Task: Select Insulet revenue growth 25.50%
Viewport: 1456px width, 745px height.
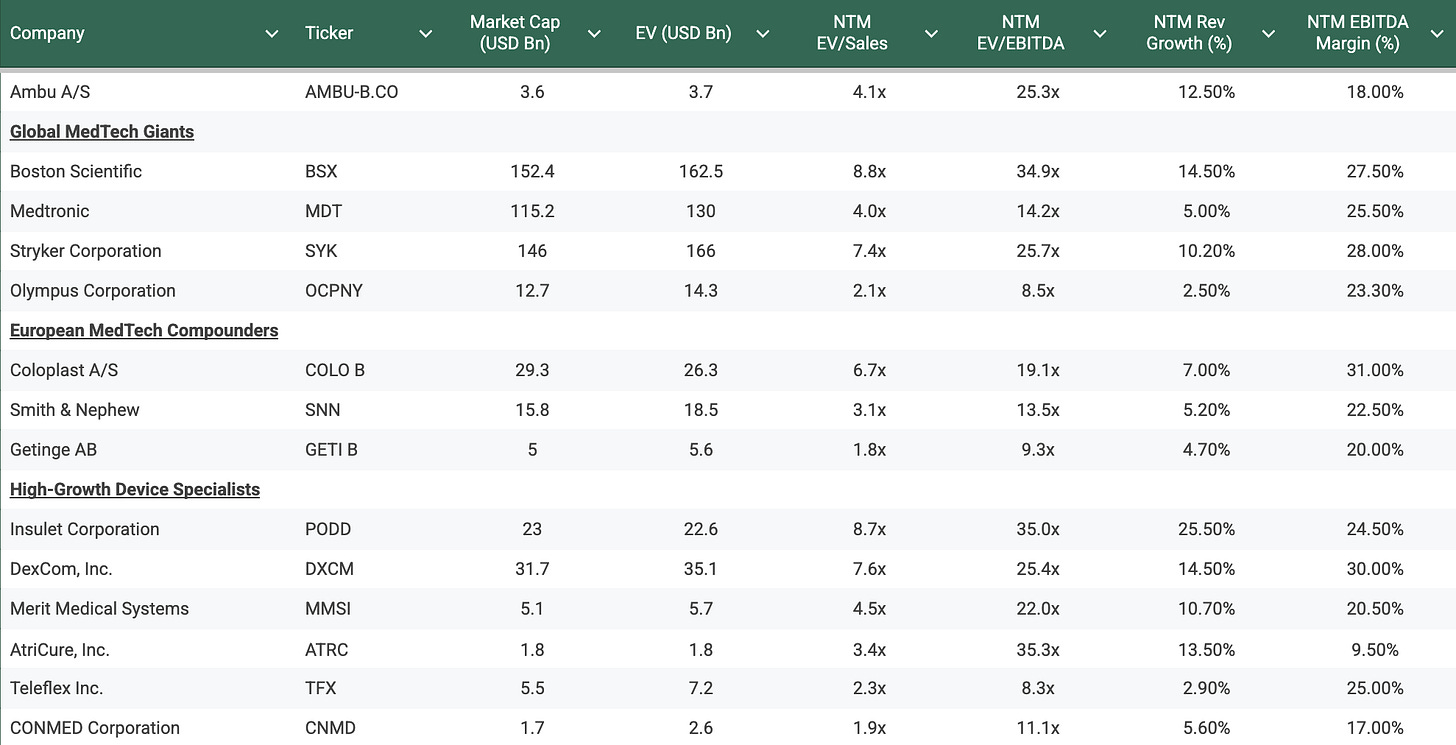Action: 1206,529
